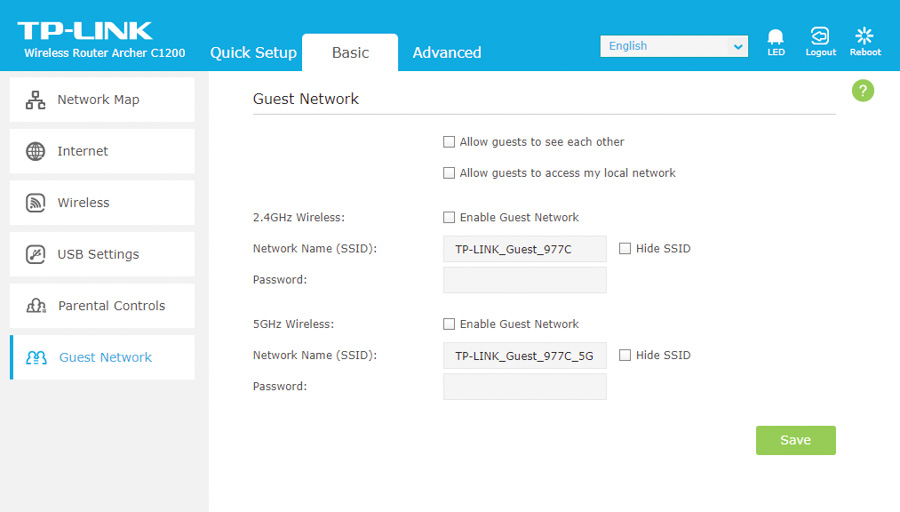900x512 pixels.
Task: Select Guest Network in the sidebar
Action: click(x=102, y=358)
